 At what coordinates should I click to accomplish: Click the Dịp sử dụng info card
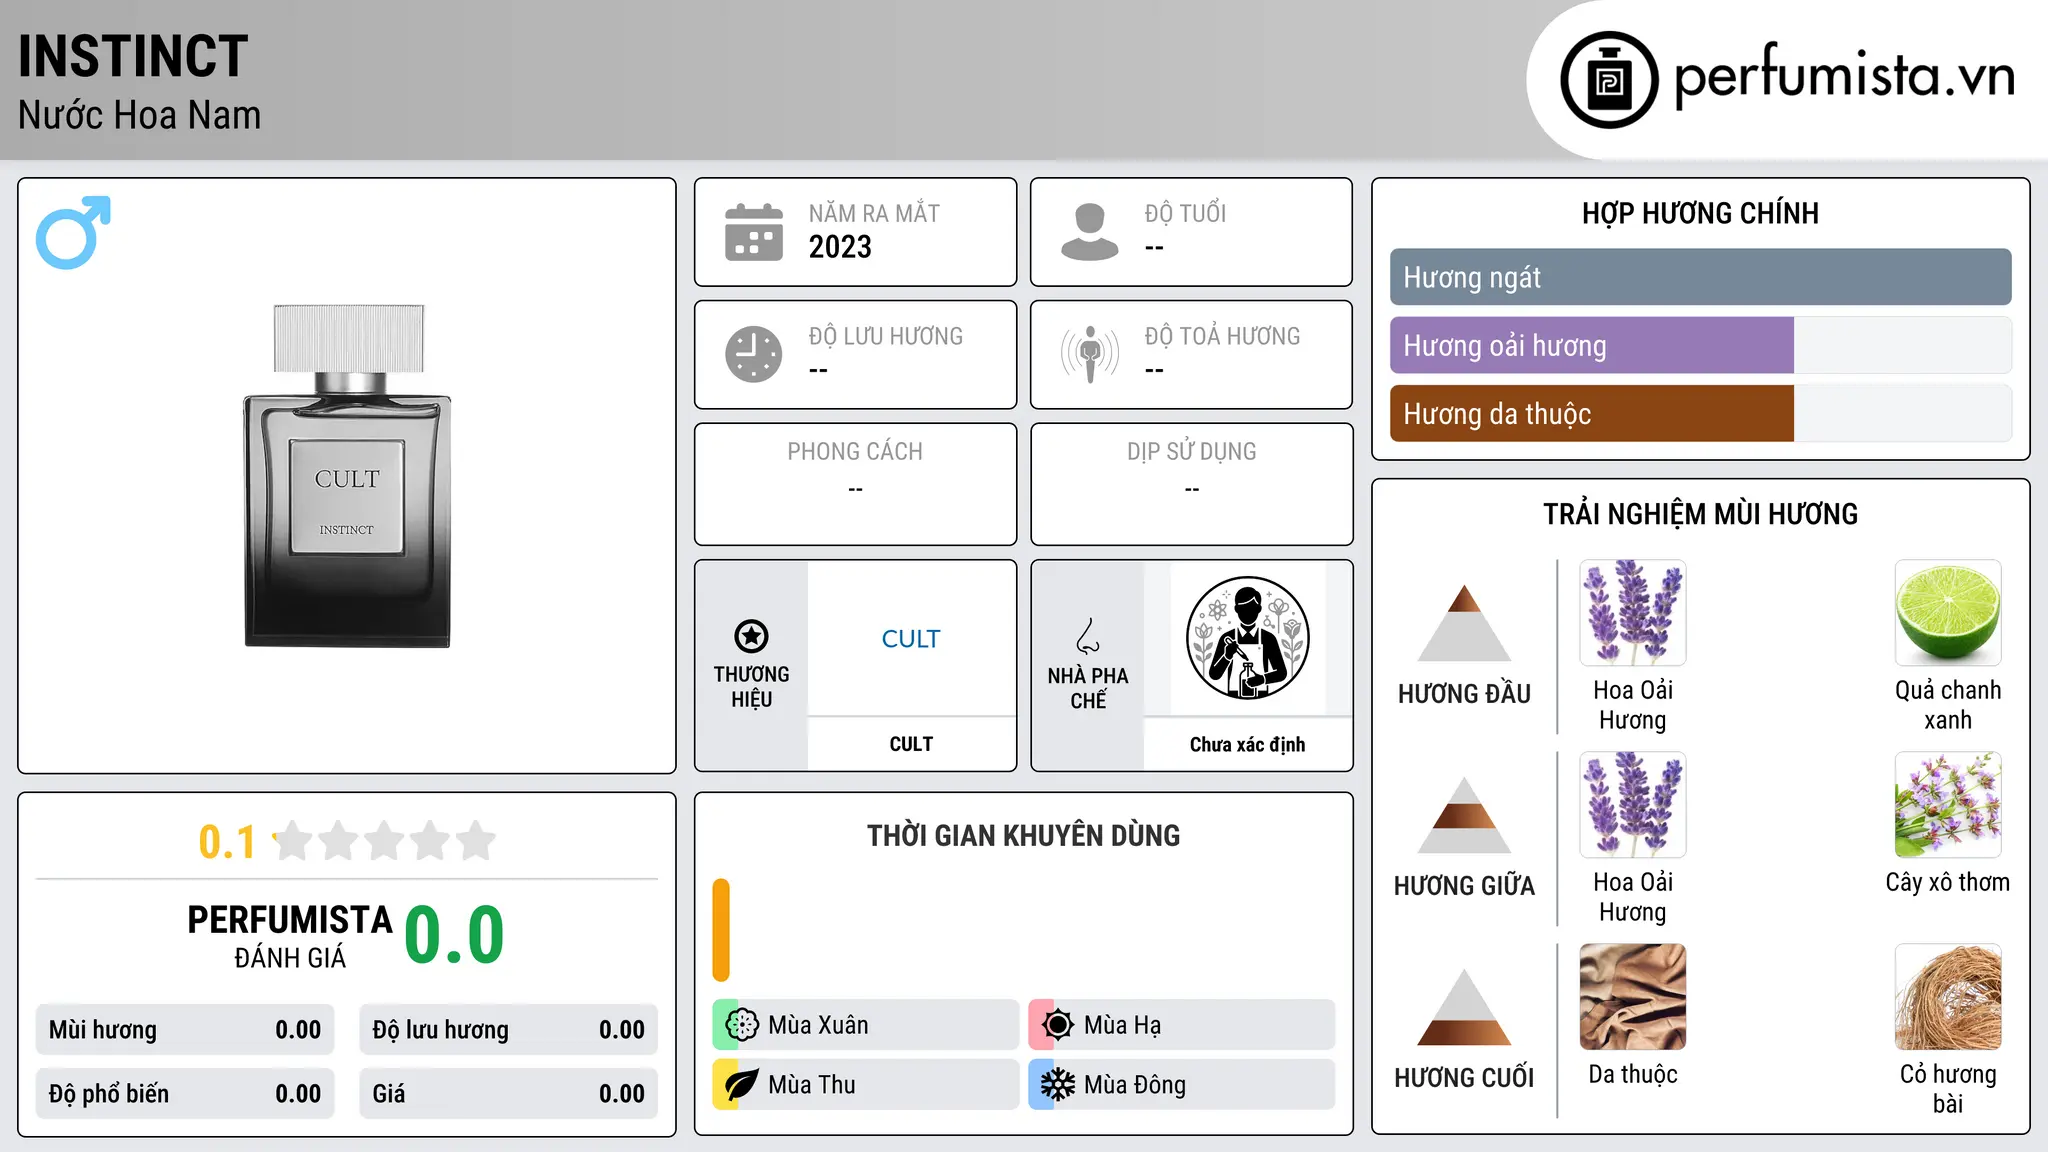point(1191,484)
